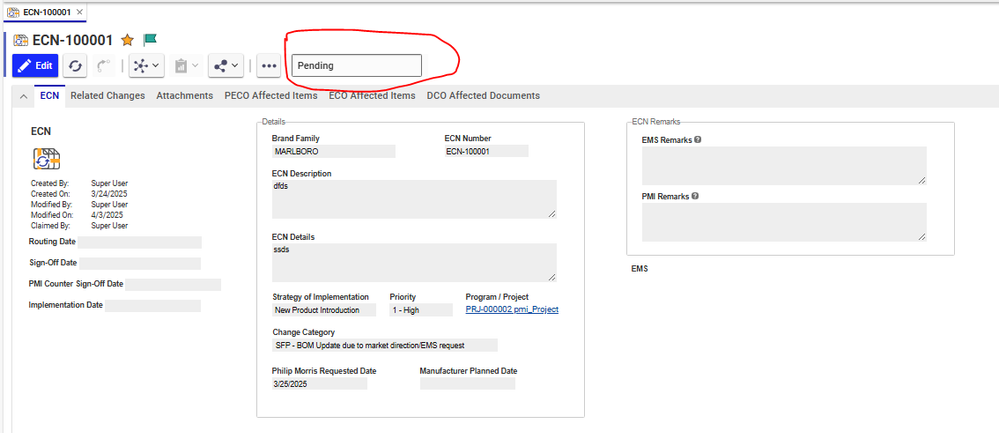Click the Pending state field

click(x=357, y=66)
